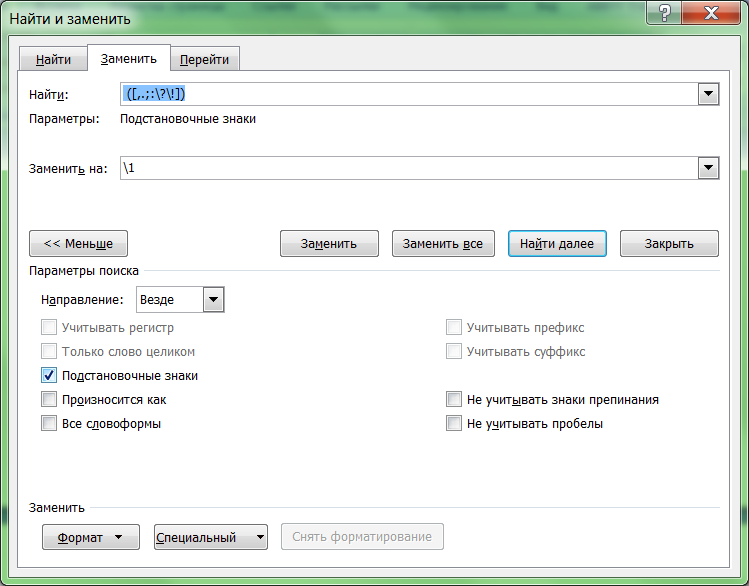Click Снять форматирование button
749x586 pixels.
click(362, 537)
